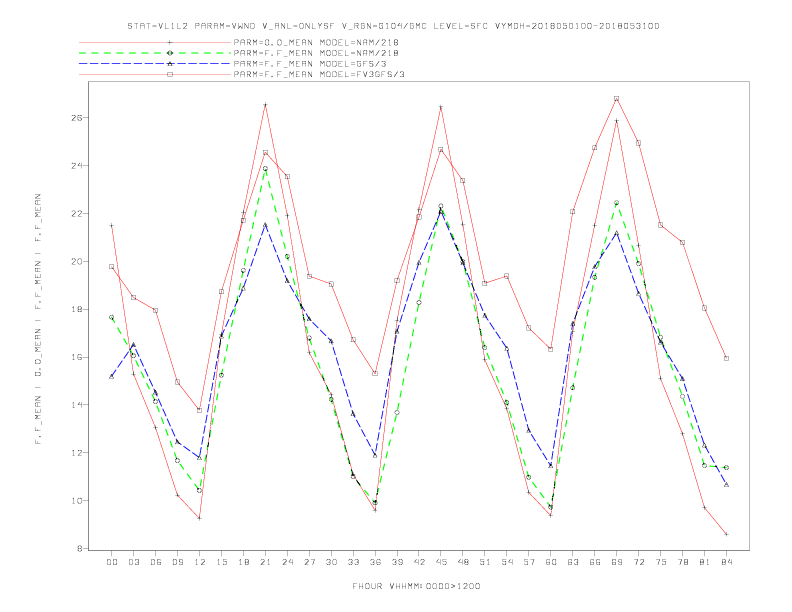Viewport: 792px width, 612px height.
Task: Click the observed plus data point peaking at hour 21
Action: point(265,105)
